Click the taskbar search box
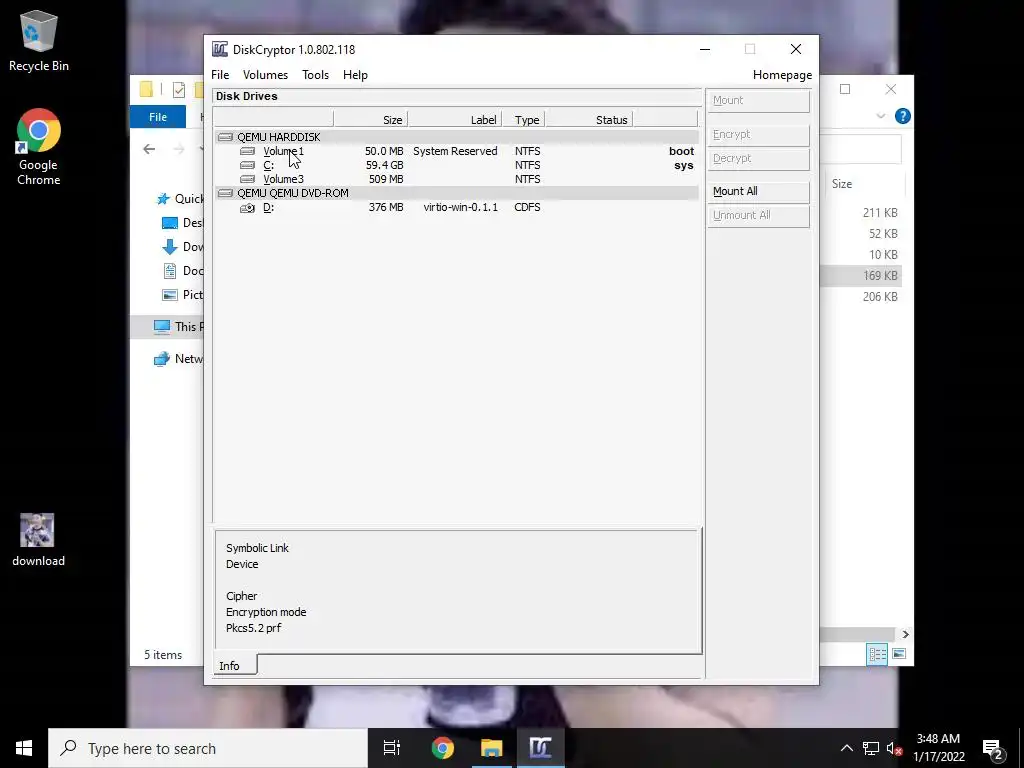Image resolution: width=1024 pixels, height=768 pixels. click(x=208, y=748)
